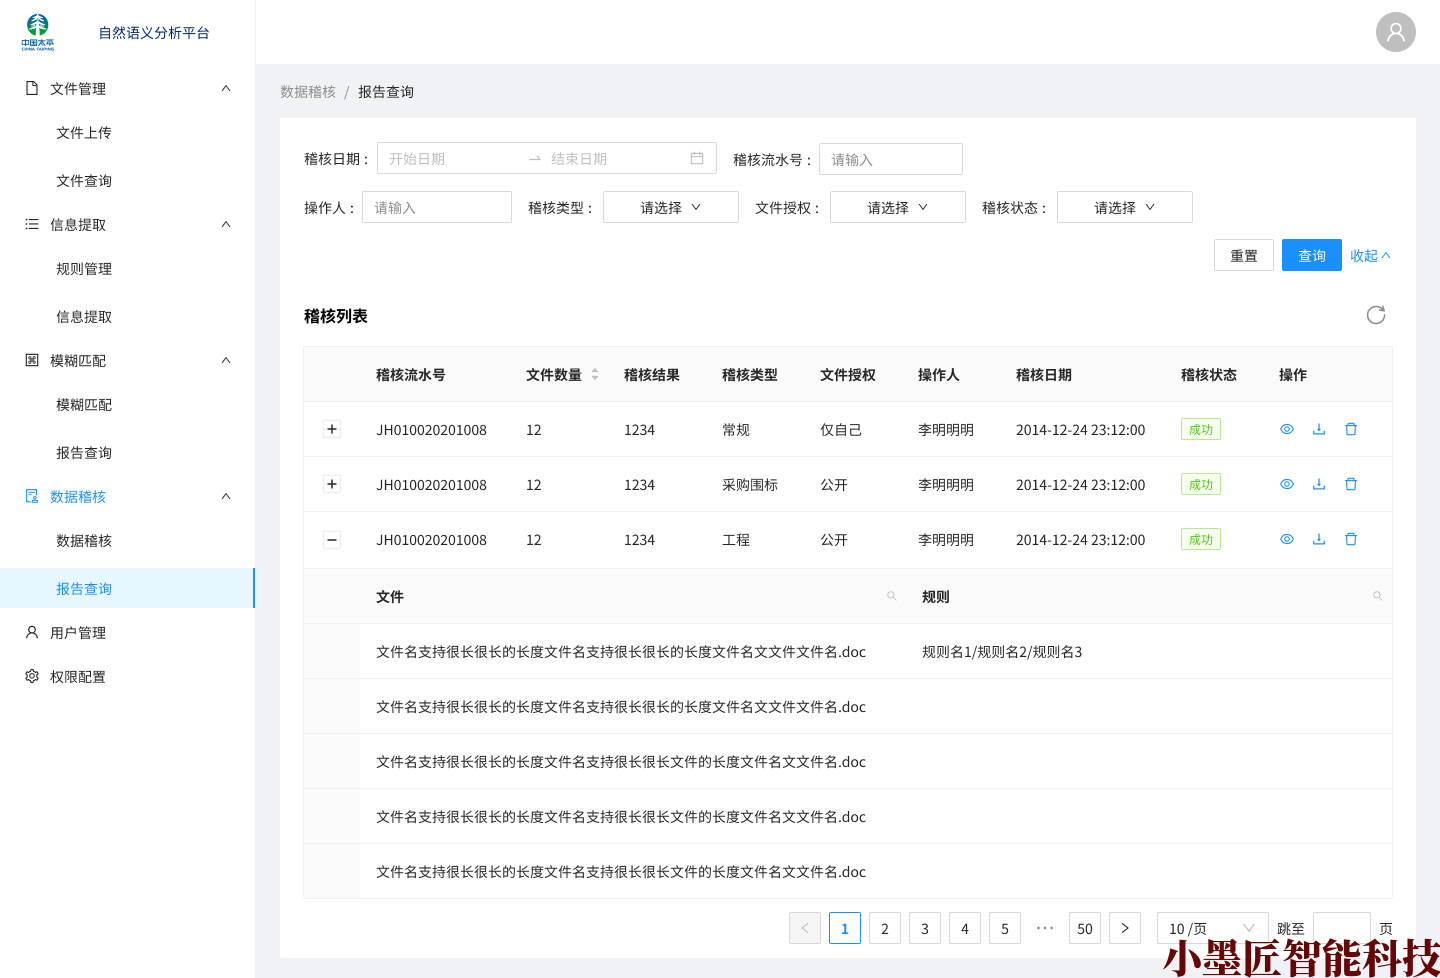Download the report in the first table row
1440x978 pixels.
tap(1319, 429)
